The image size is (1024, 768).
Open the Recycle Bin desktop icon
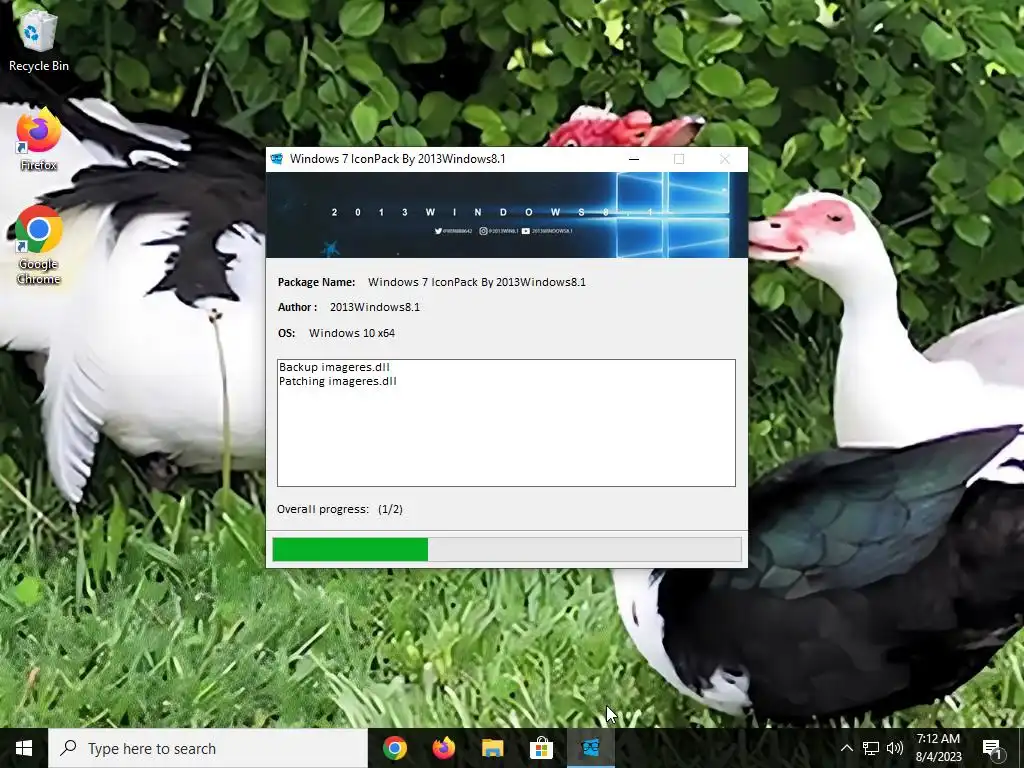pyautogui.click(x=39, y=40)
